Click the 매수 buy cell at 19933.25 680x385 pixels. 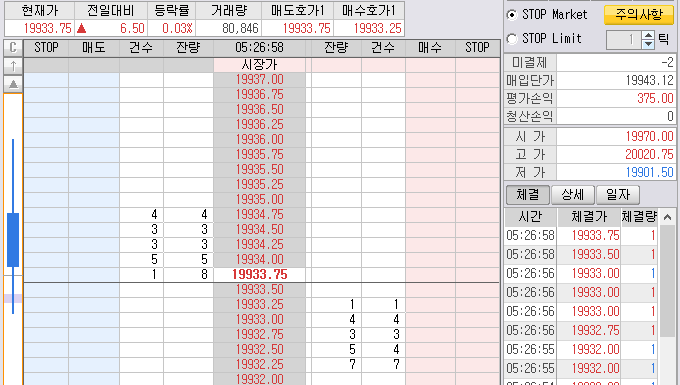[430, 304]
